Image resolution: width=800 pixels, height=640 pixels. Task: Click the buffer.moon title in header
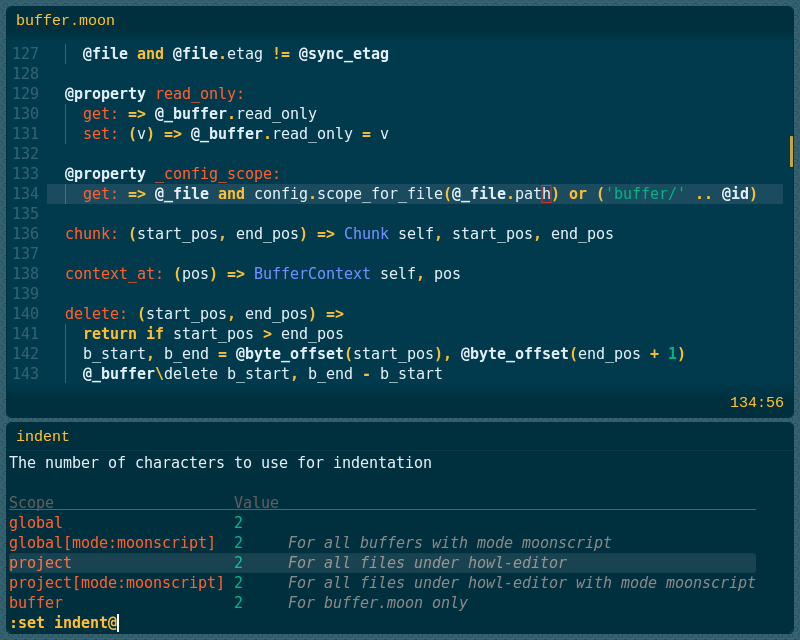65,20
